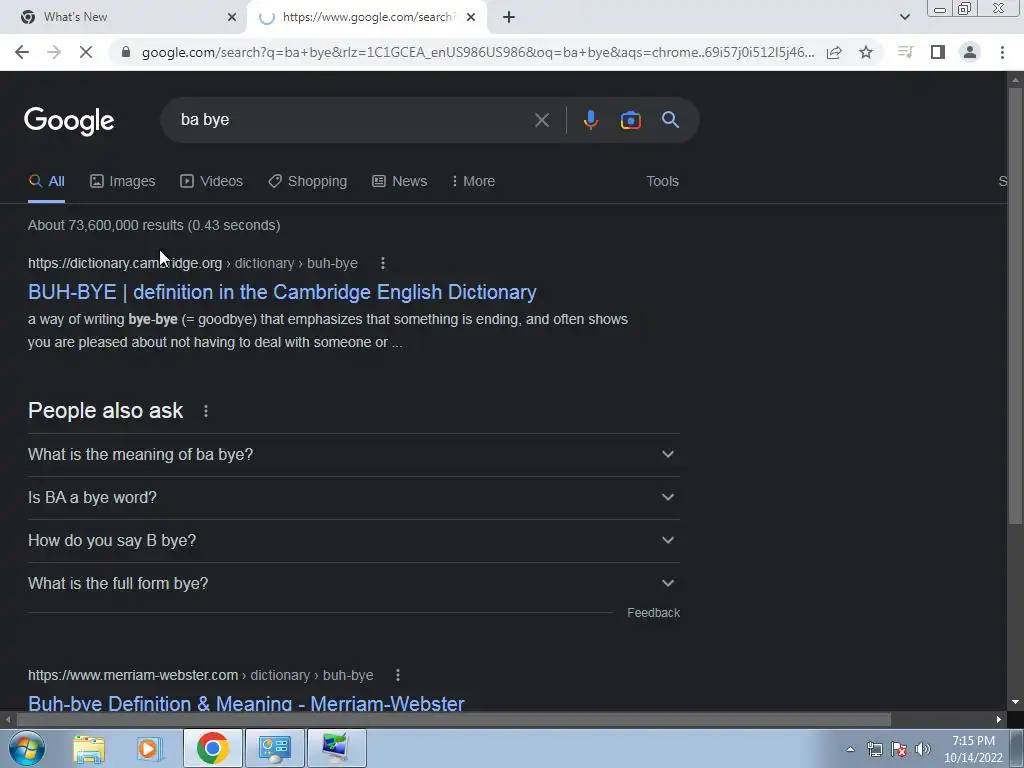Search by image with camera icon
The width and height of the screenshot is (1024, 768).
(630, 120)
